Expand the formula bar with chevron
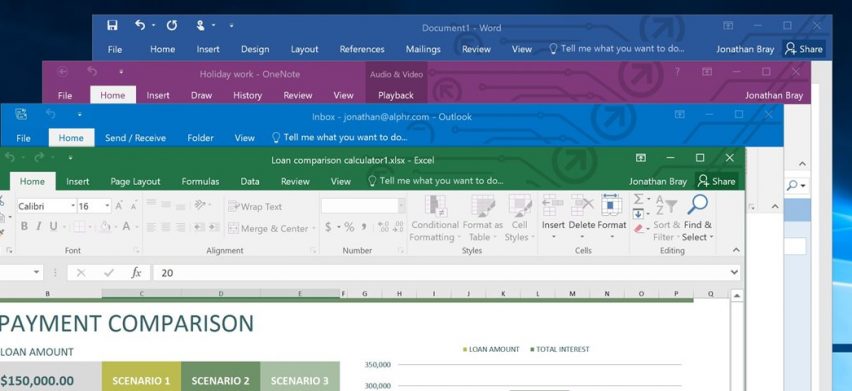The height and width of the screenshot is (391, 852). 735,272
